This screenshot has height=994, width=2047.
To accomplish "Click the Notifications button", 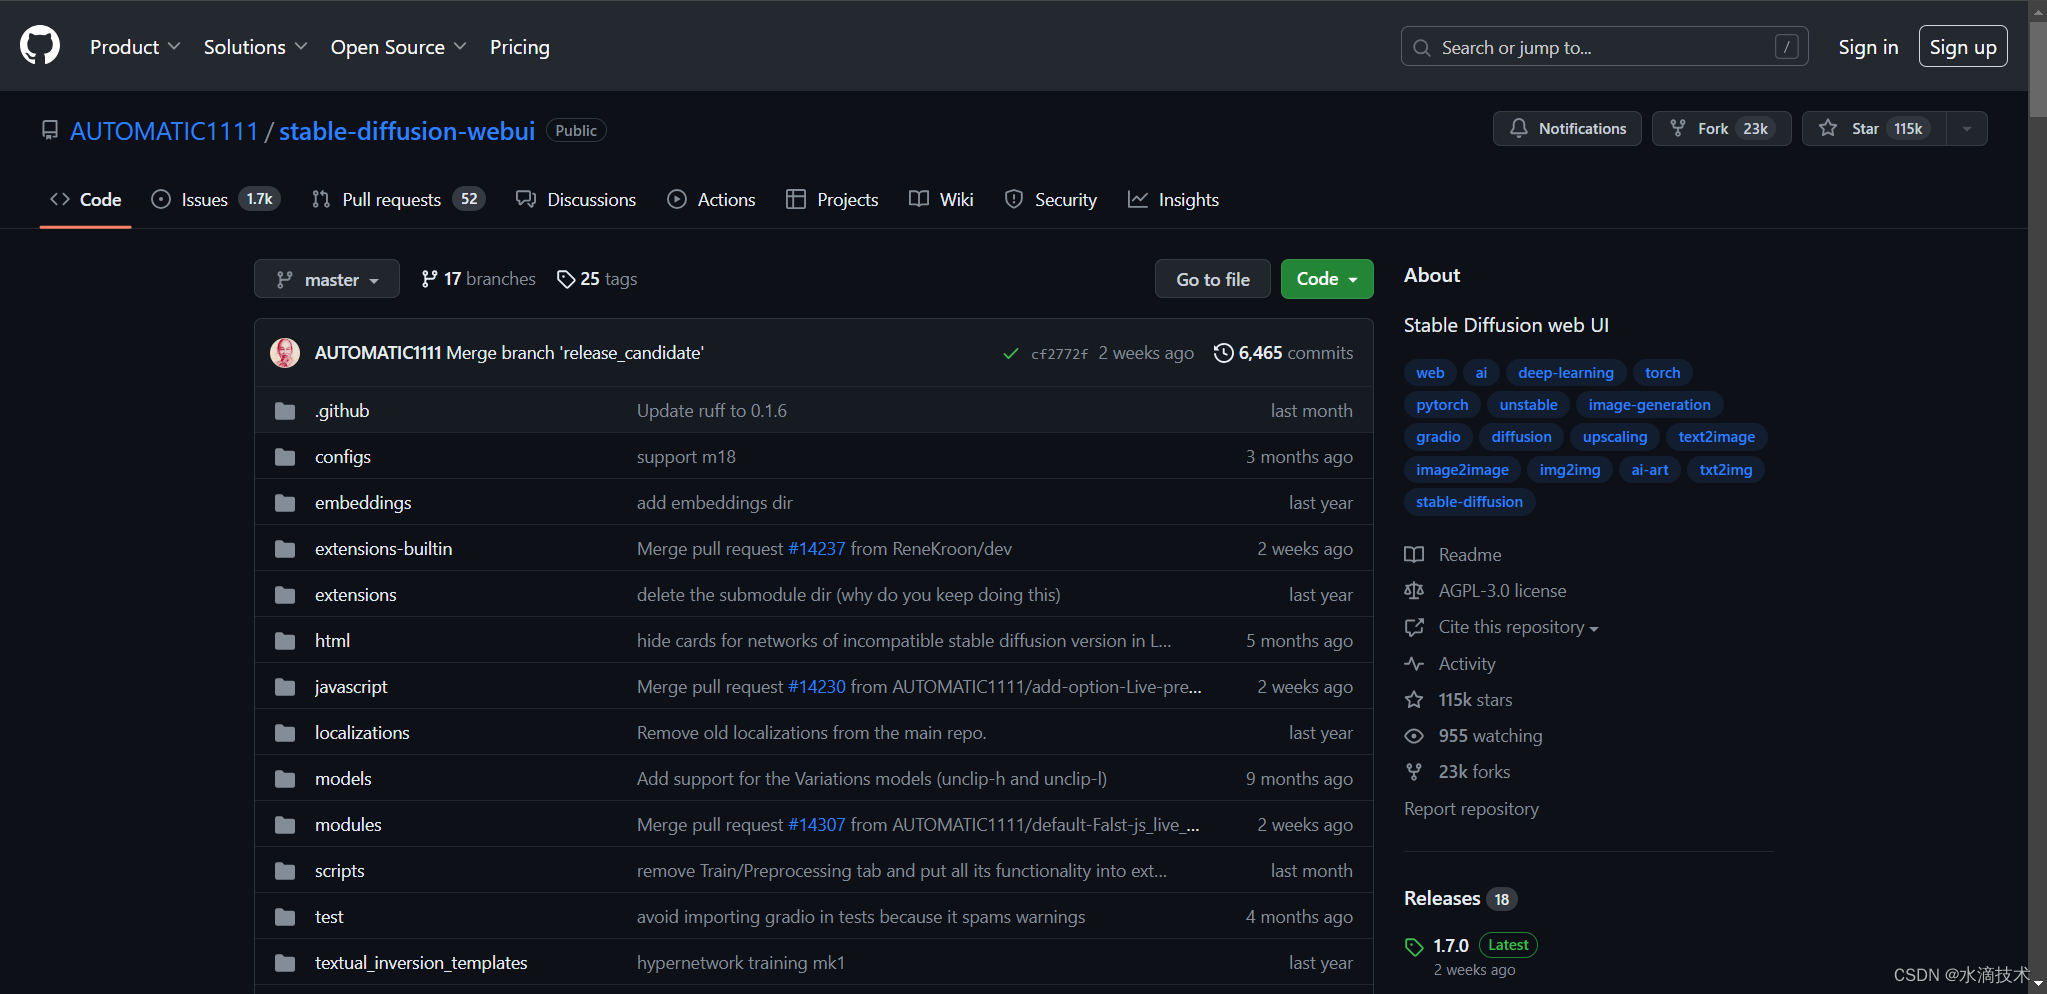I will (1567, 128).
